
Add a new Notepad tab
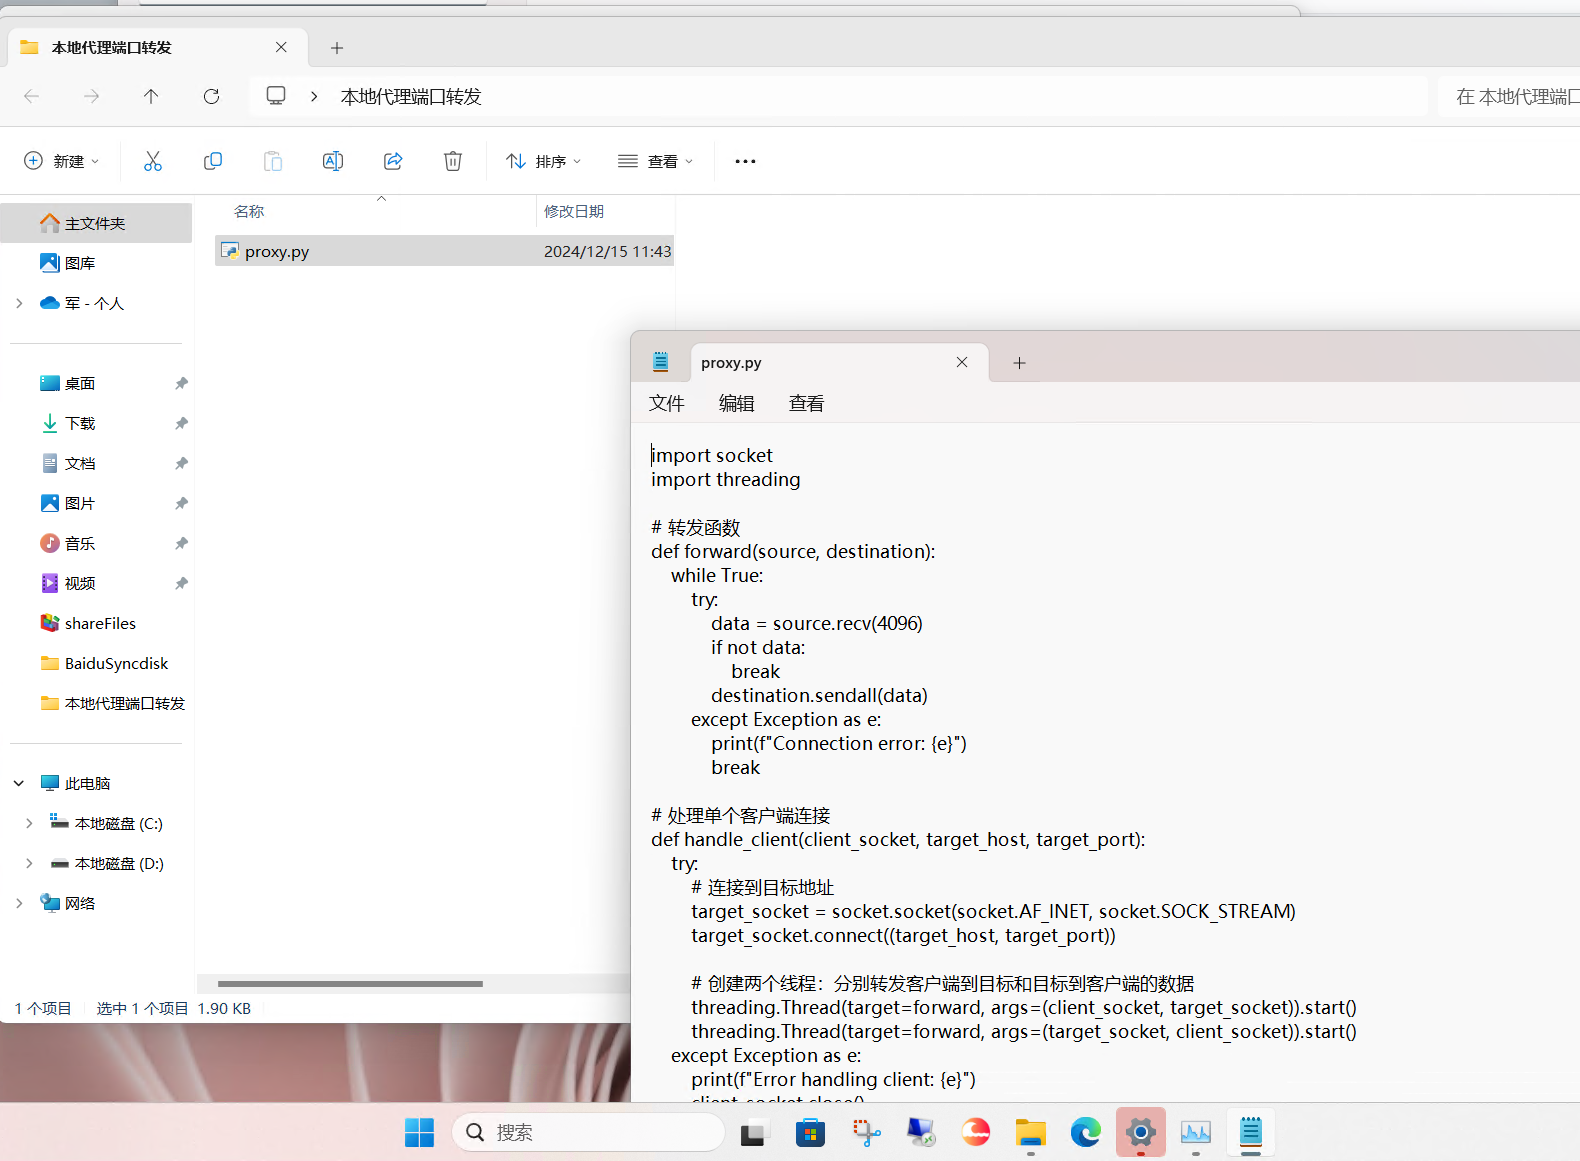point(1019,363)
